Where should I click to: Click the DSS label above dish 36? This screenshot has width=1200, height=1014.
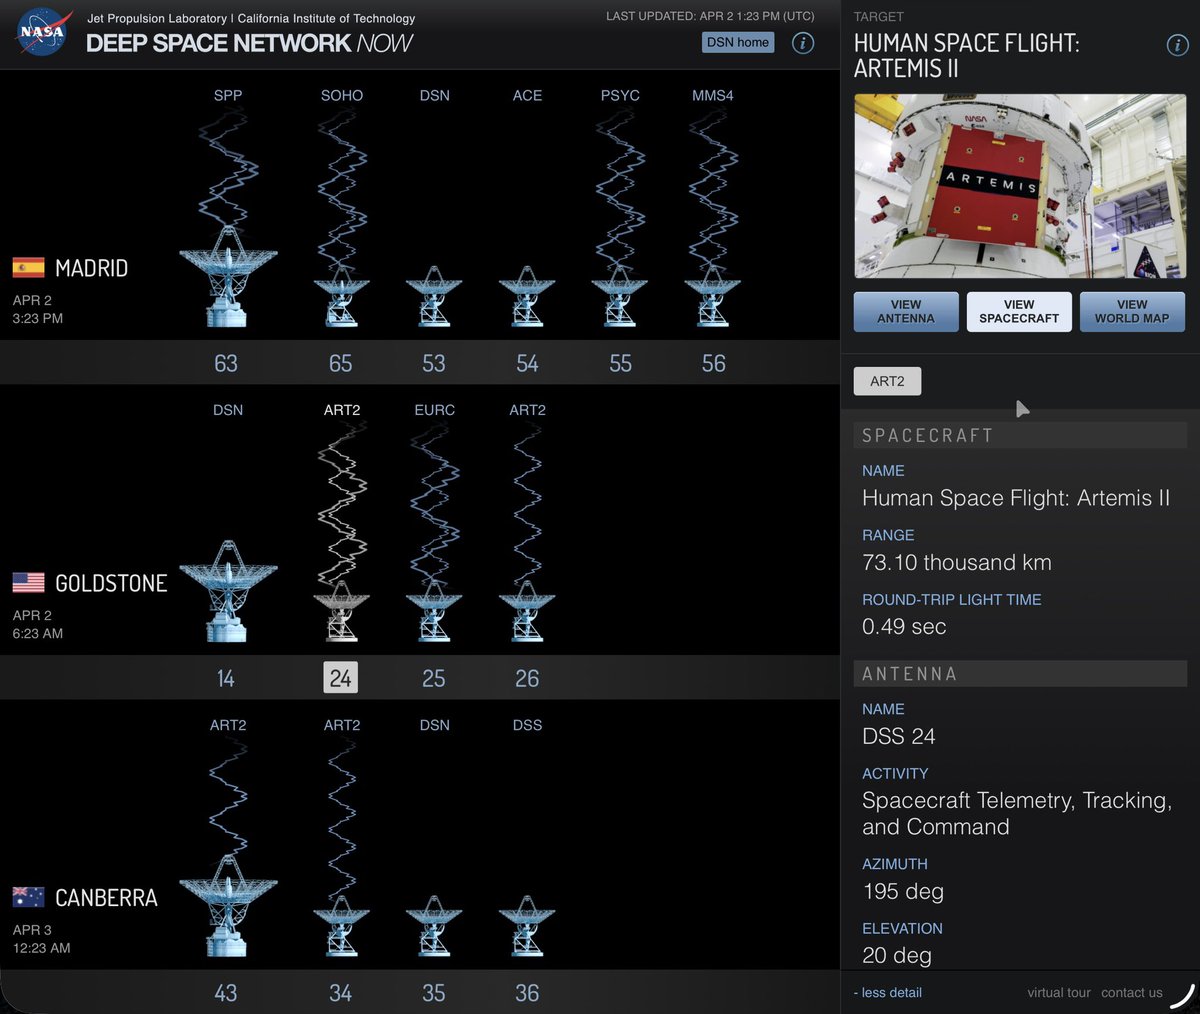point(527,725)
